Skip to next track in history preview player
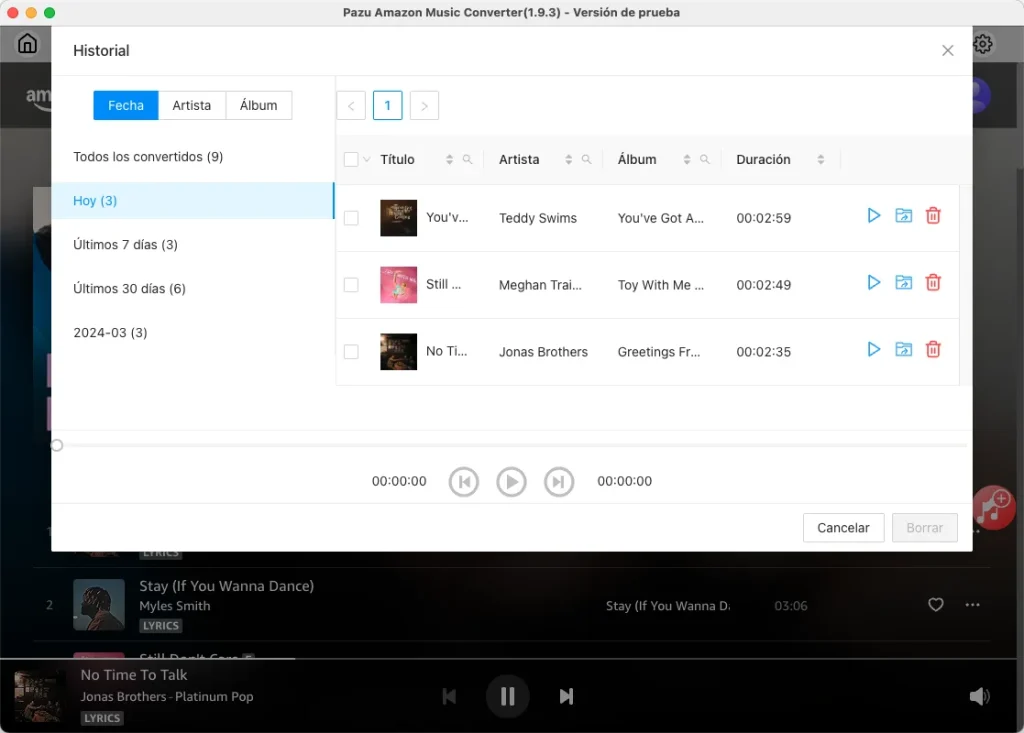This screenshot has height=733, width=1024. click(559, 481)
